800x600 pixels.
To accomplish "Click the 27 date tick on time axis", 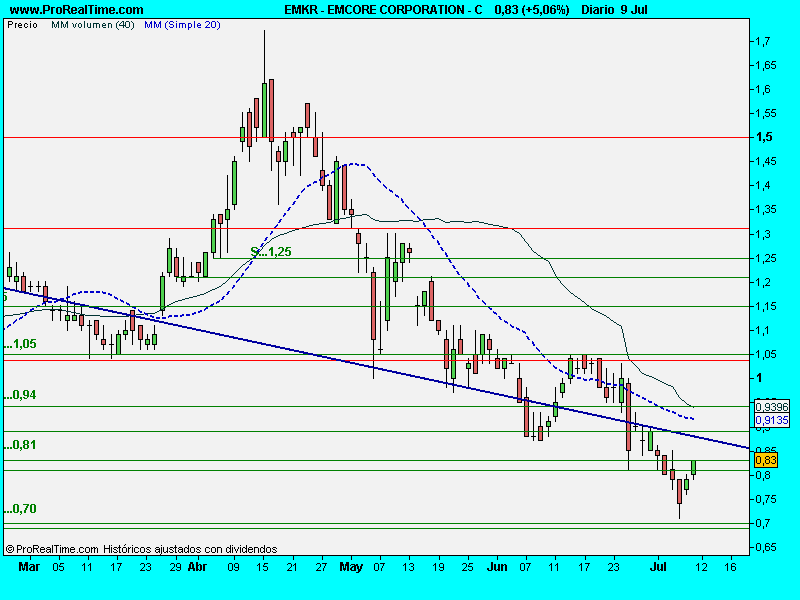I will tap(320, 567).
